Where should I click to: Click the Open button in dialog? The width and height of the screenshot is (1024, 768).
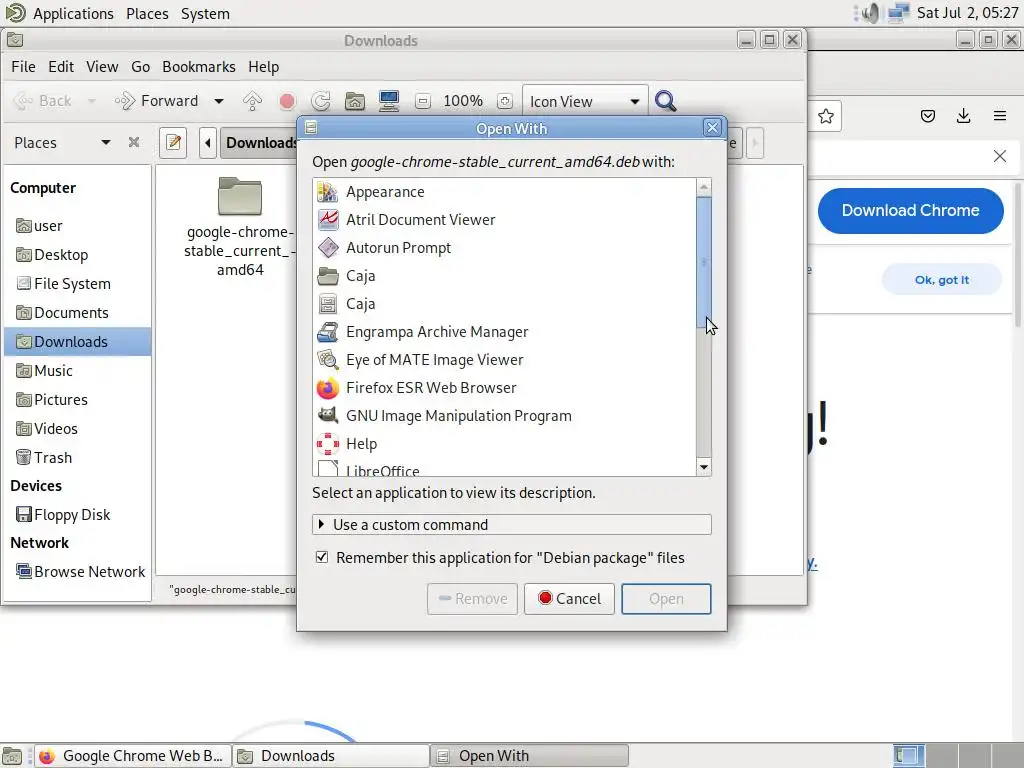click(x=666, y=599)
